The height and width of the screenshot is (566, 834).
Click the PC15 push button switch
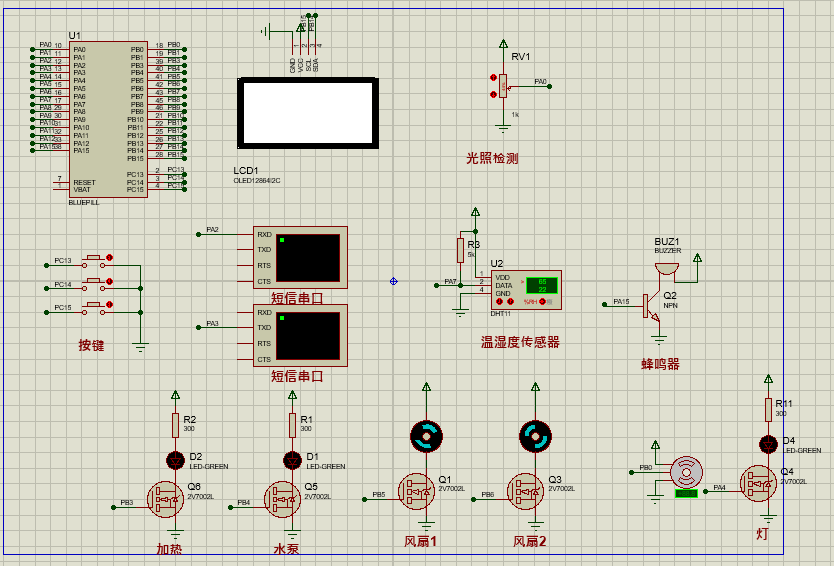pyautogui.click(x=94, y=309)
